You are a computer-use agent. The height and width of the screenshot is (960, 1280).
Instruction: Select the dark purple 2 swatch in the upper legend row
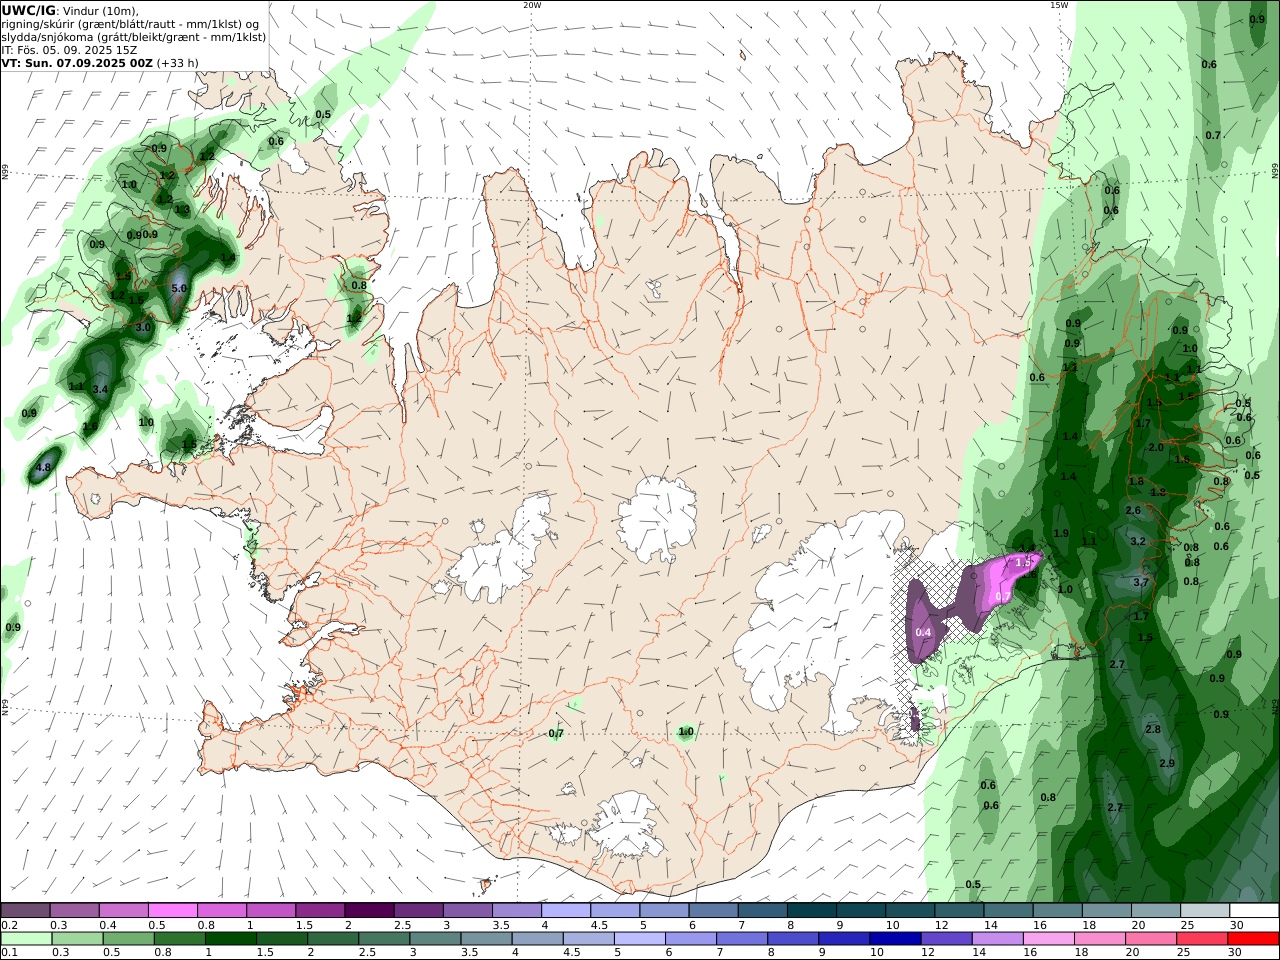369,911
